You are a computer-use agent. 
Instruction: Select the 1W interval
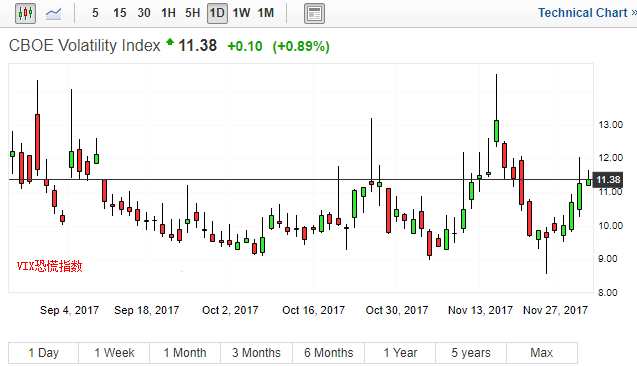coord(241,13)
